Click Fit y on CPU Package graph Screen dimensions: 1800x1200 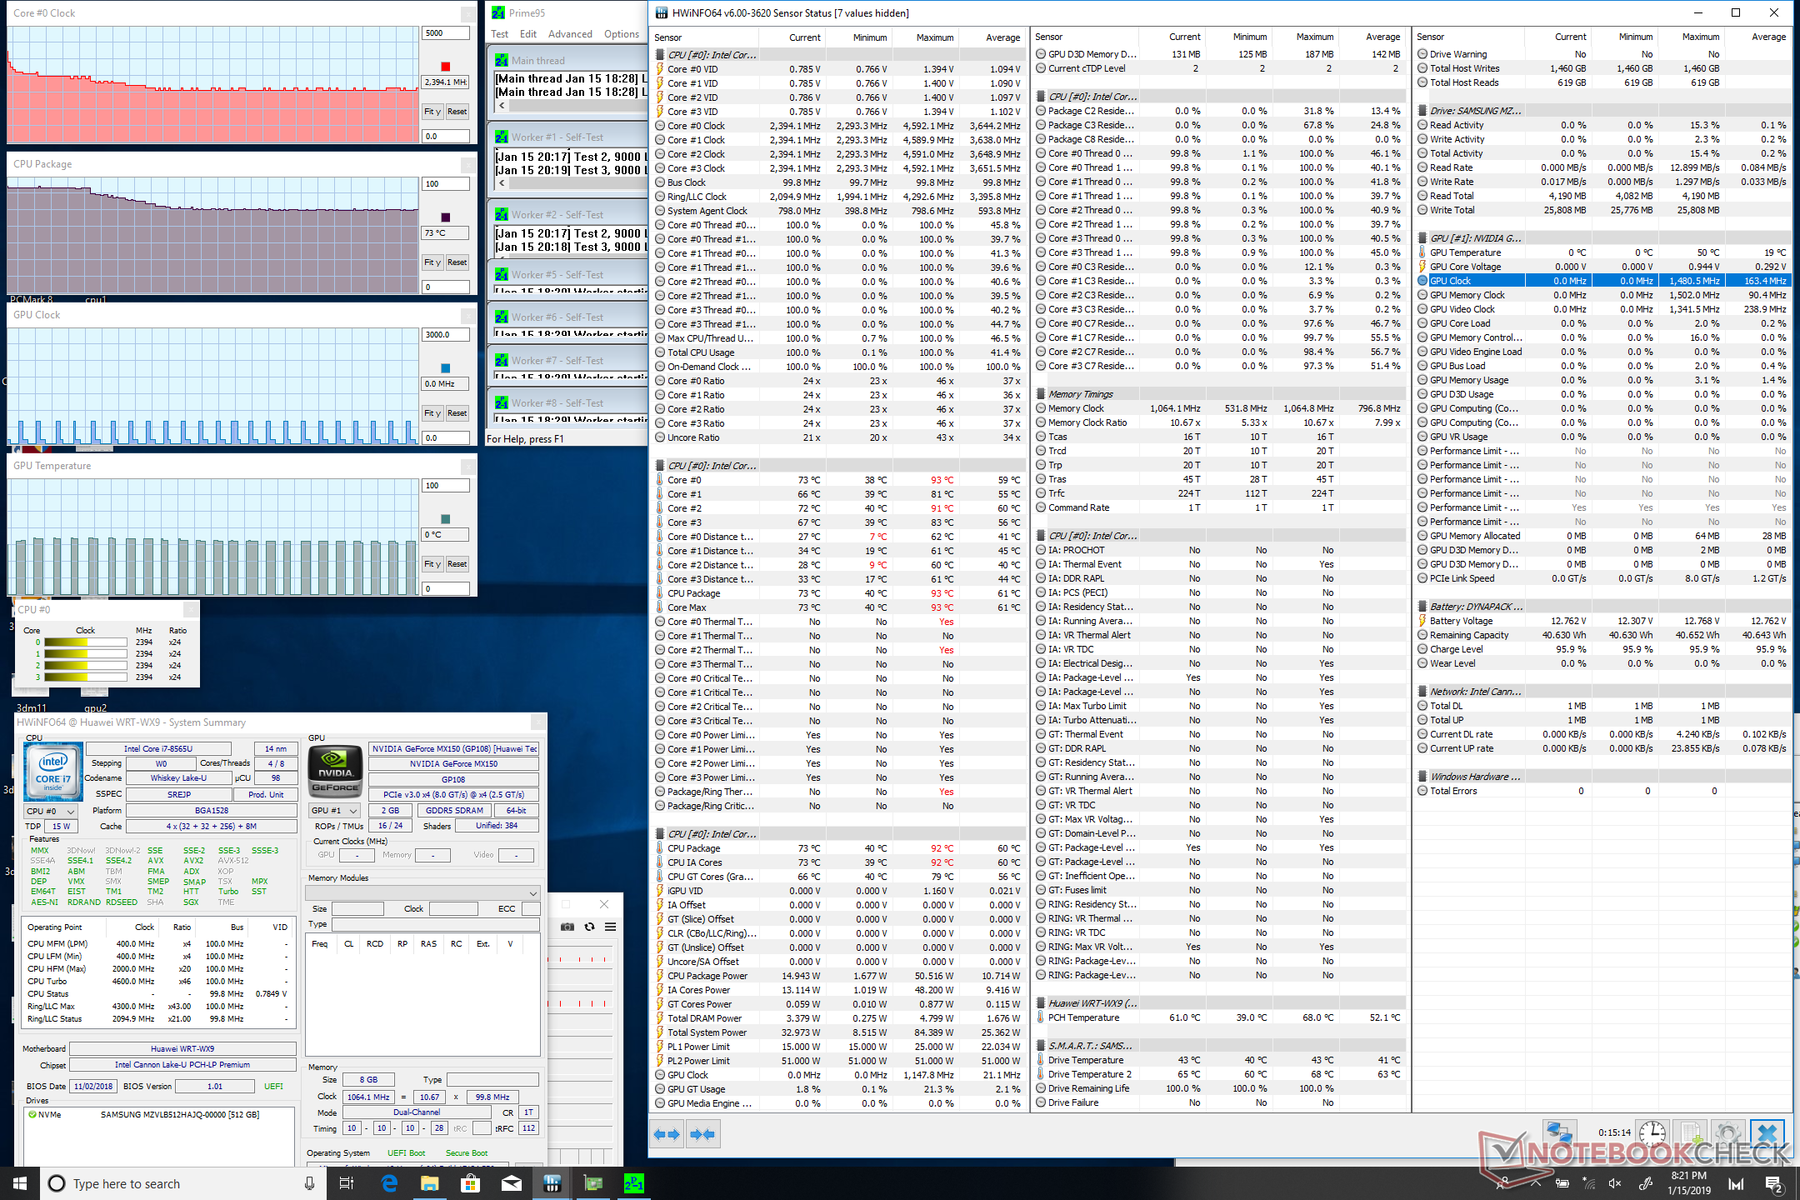(x=432, y=262)
